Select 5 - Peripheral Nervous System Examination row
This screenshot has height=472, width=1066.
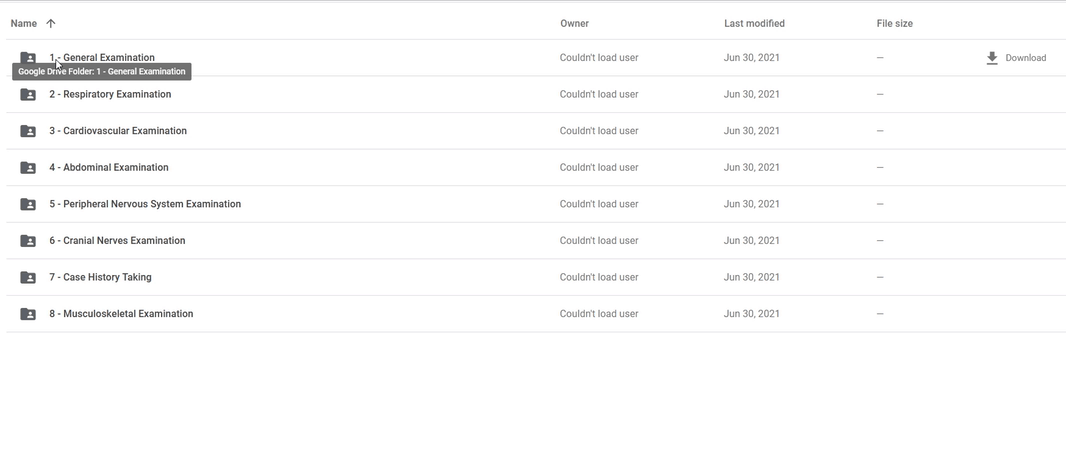536,204
